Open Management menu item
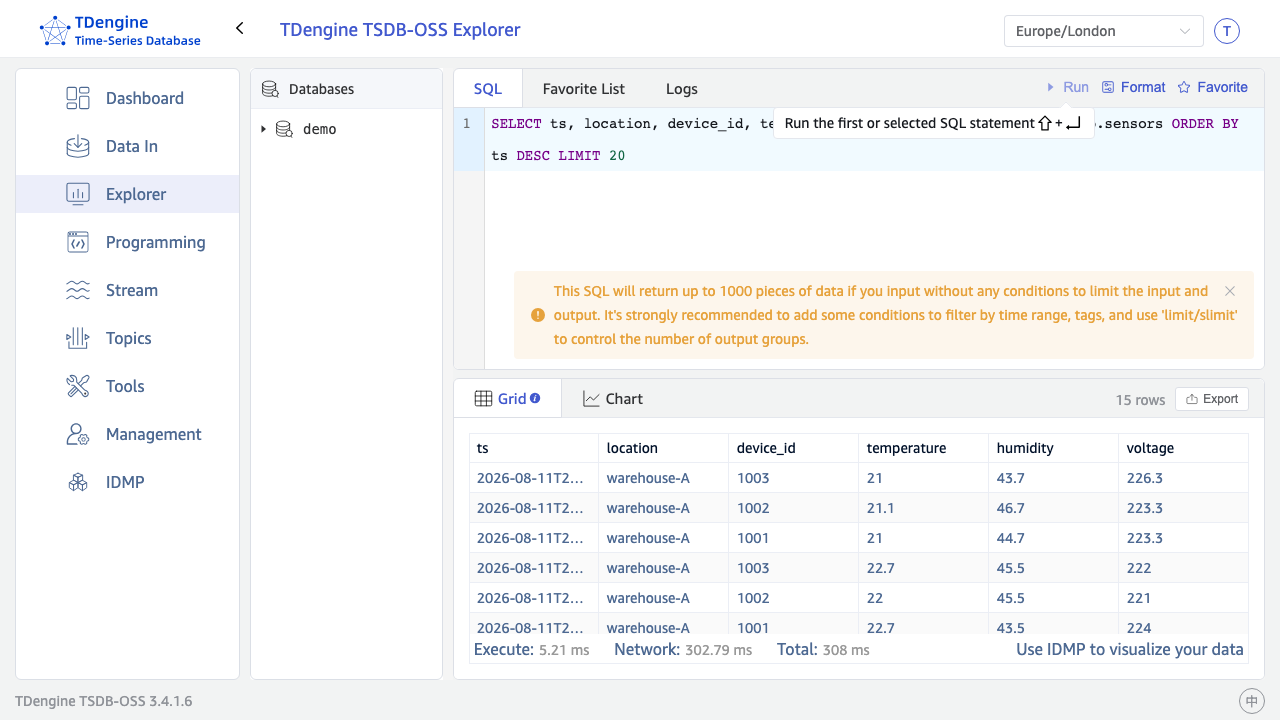The height and width of the screenshot is (720, 1280). pyautogui.click(x=127, y=434)
